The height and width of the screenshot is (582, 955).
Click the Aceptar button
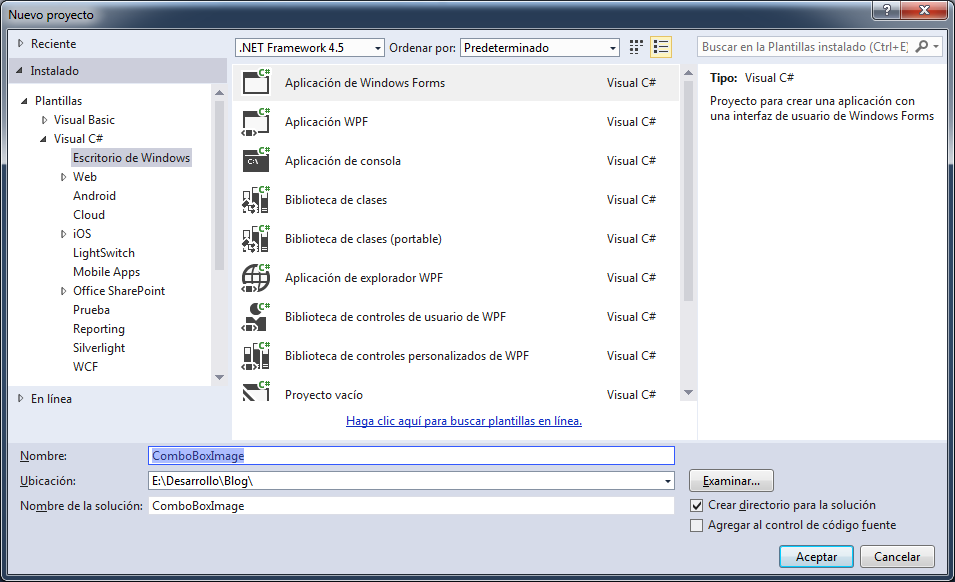pos(816,556)
